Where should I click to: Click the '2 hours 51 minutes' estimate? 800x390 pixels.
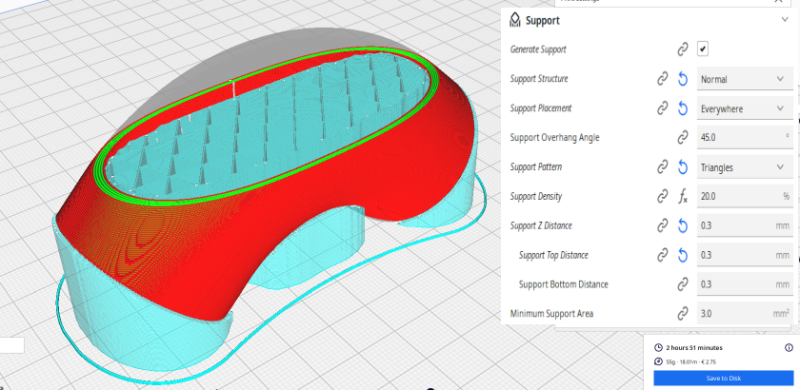pos(694,348)
